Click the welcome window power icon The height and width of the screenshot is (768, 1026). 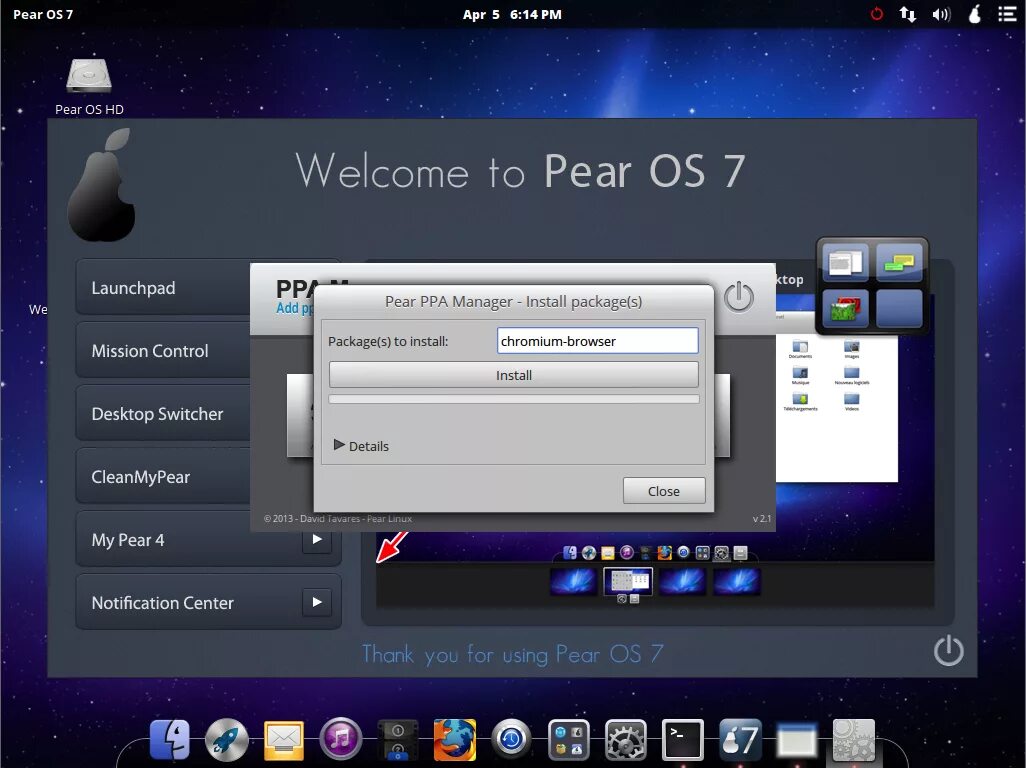point(948,651)
